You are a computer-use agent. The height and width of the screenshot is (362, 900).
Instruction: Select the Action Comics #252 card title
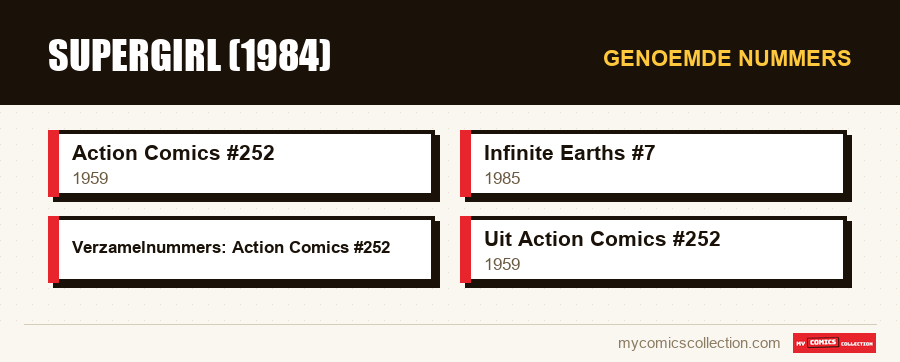pos(173,153)
